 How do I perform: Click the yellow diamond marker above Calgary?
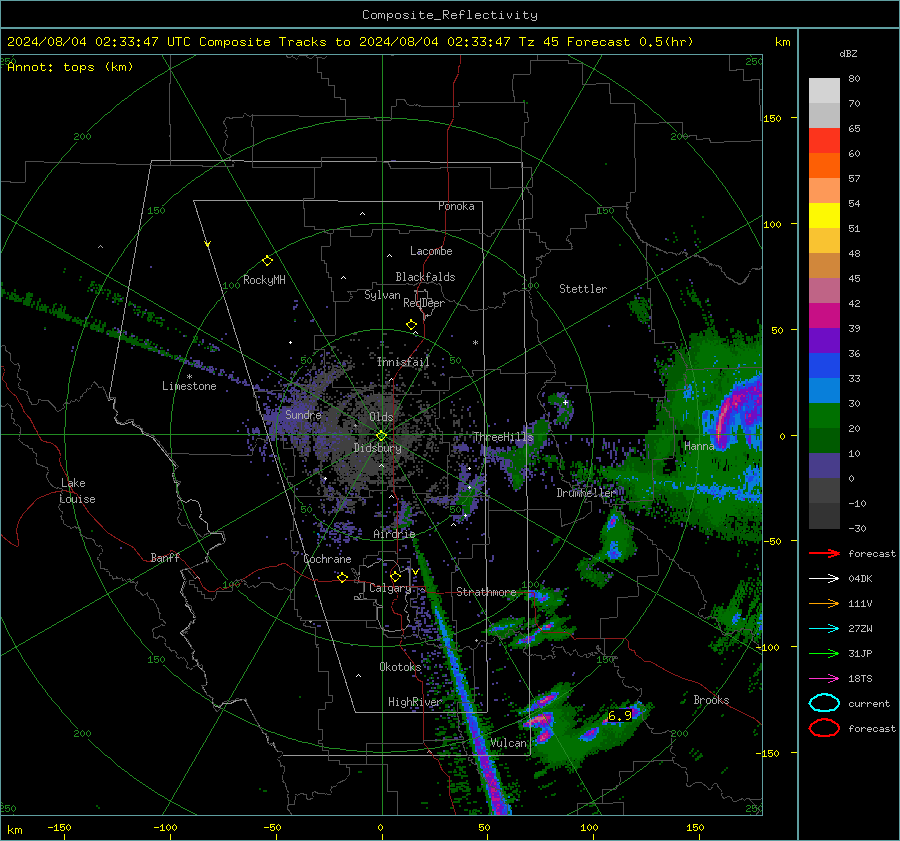click(395, 576)
